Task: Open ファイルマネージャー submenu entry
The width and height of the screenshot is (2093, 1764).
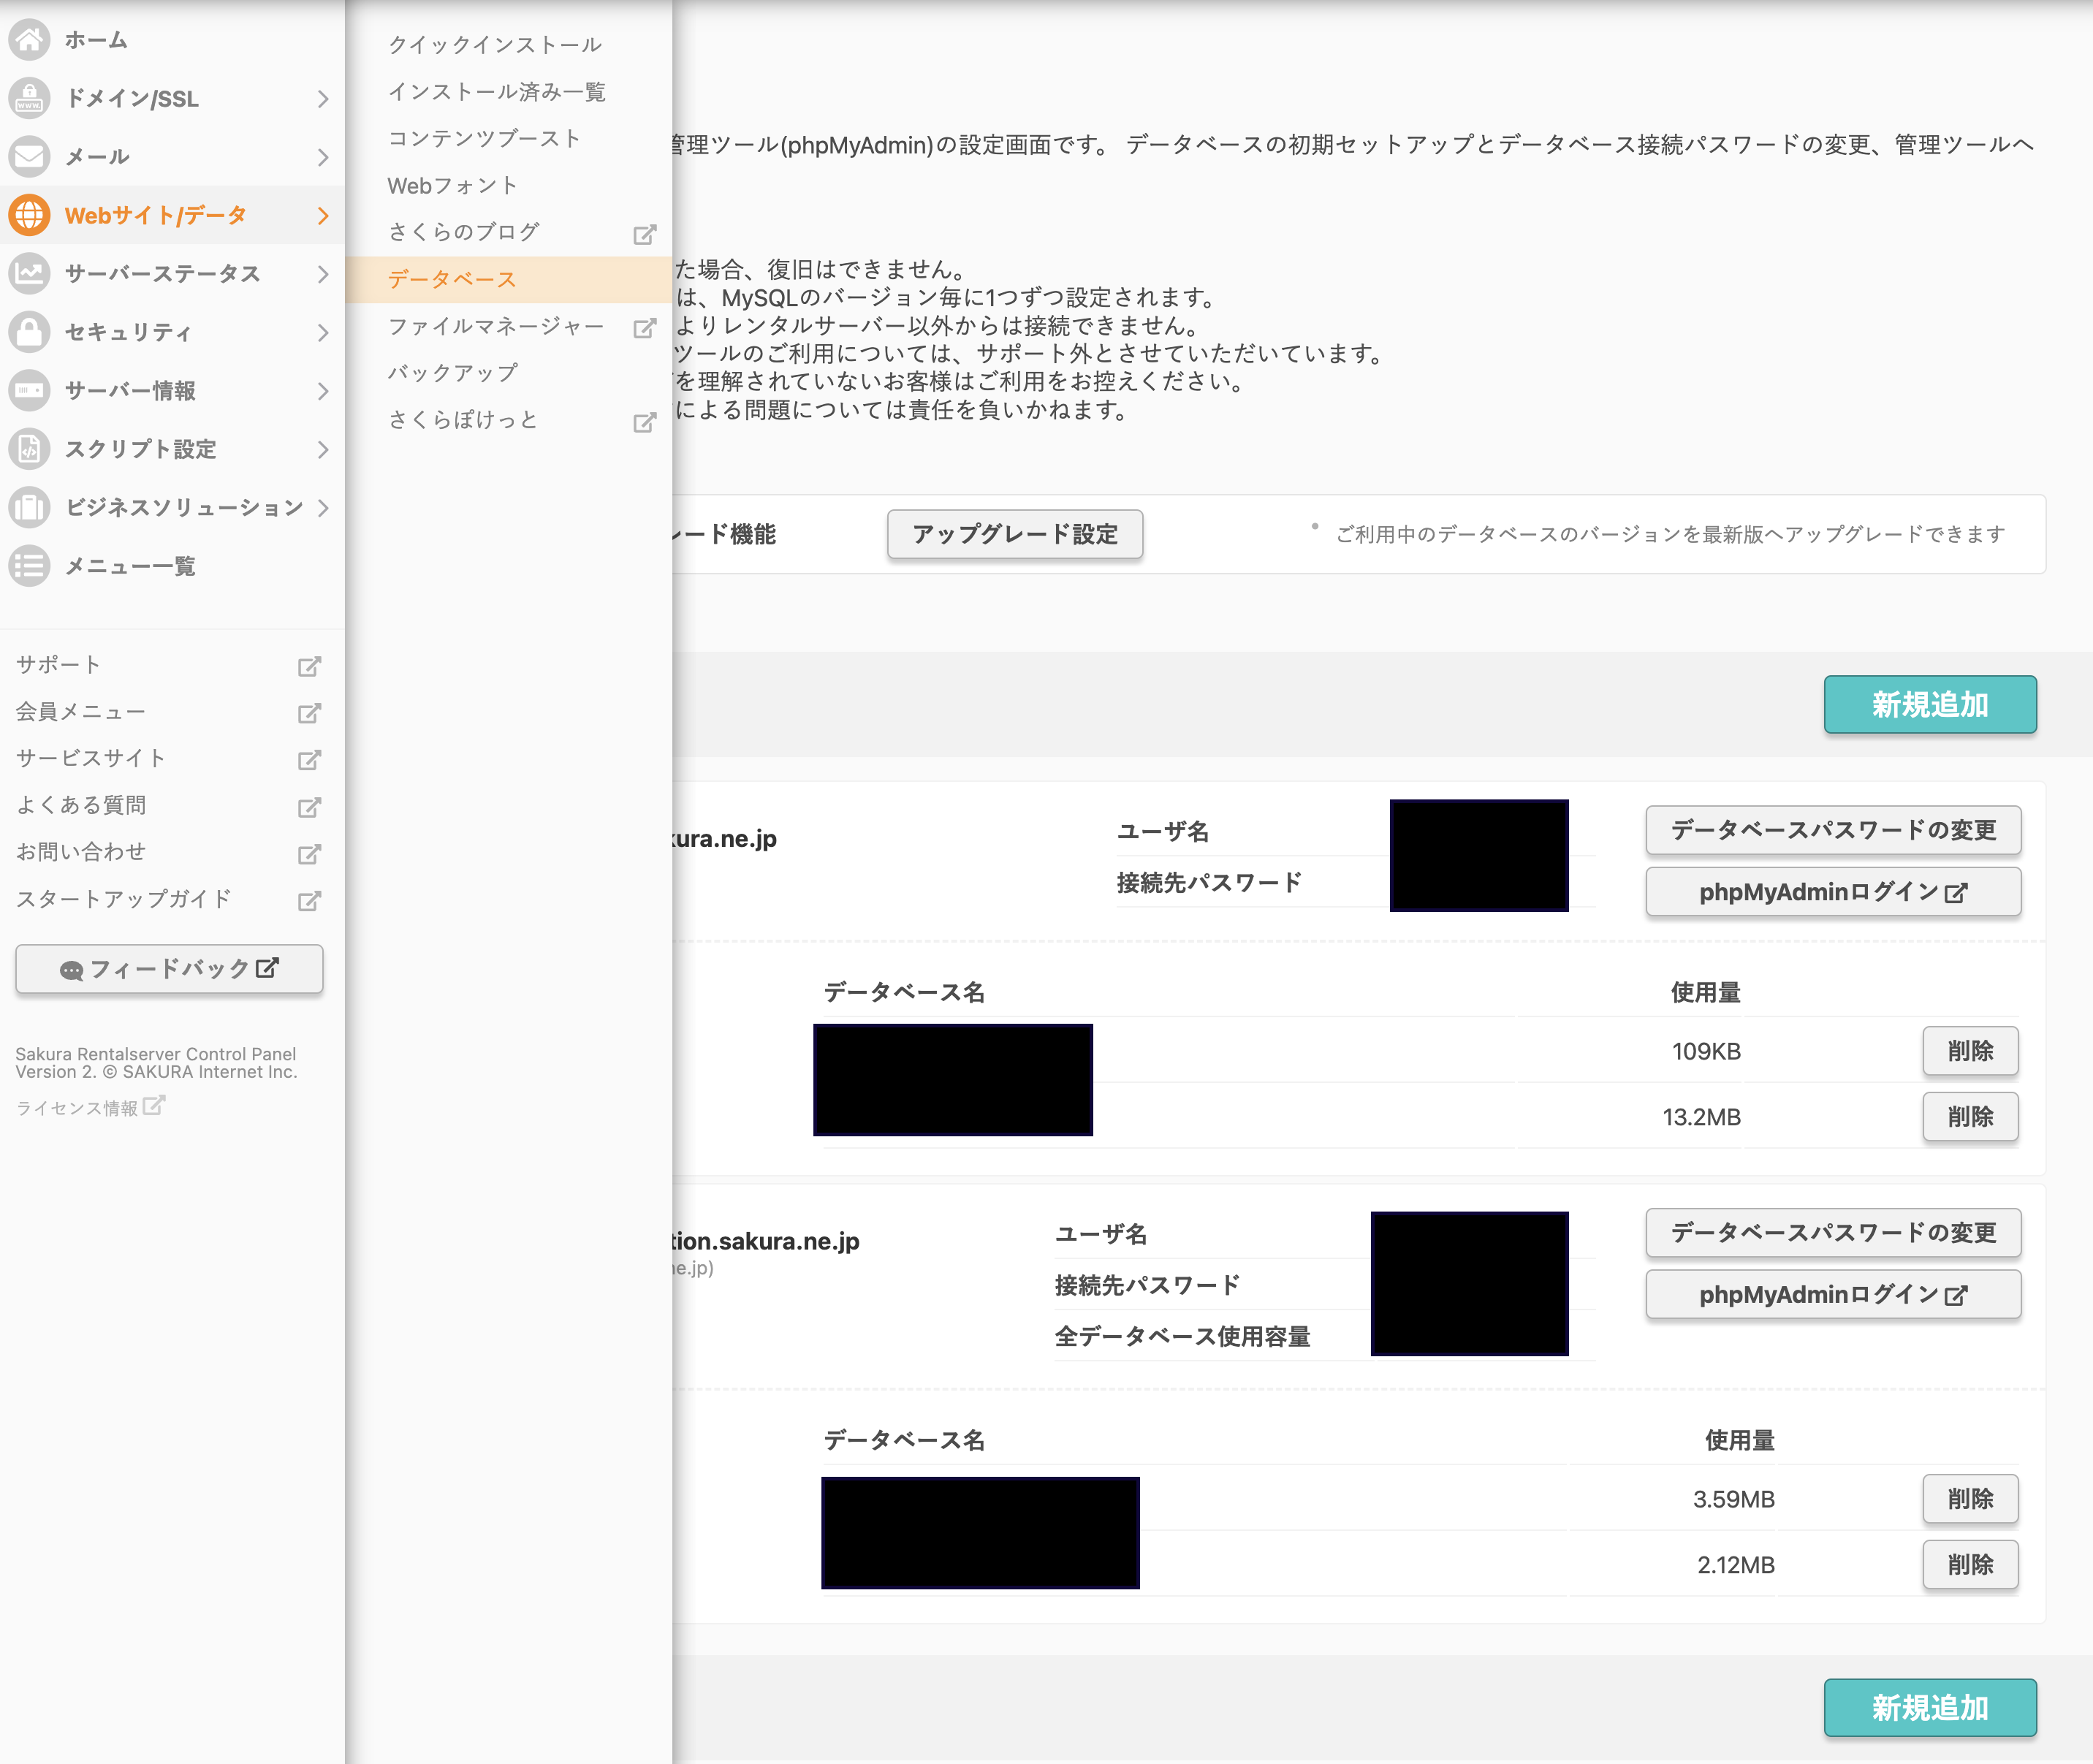Action: pos(496,326)
